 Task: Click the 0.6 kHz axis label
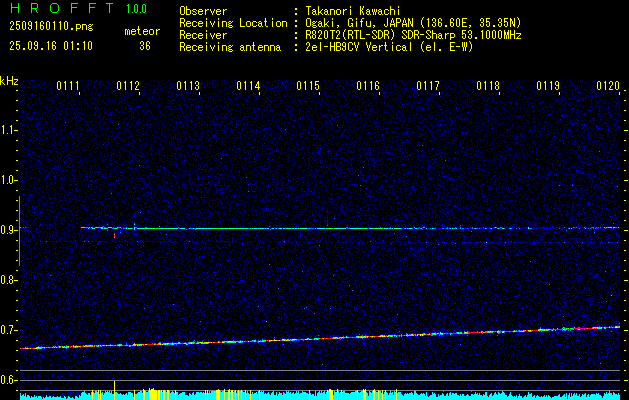coord(8,380)
